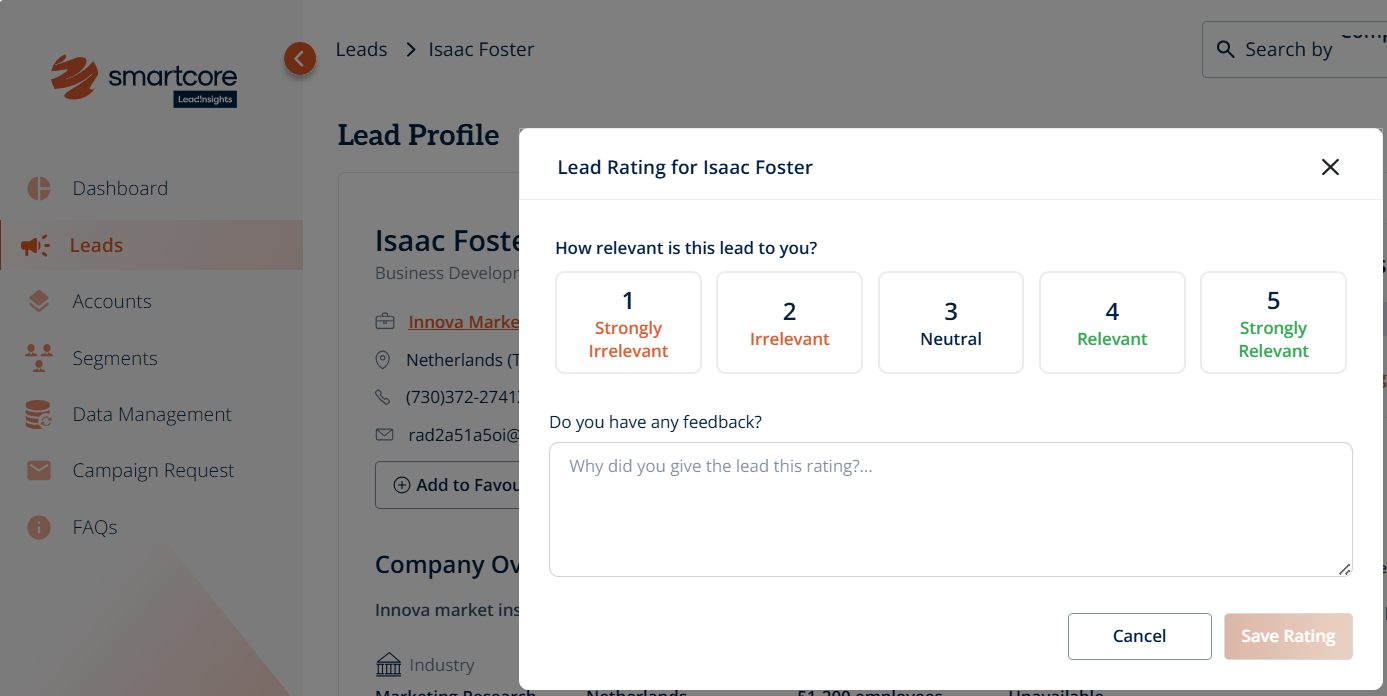
Task: Go to the Data Management page
Action: tap(152, 414)
